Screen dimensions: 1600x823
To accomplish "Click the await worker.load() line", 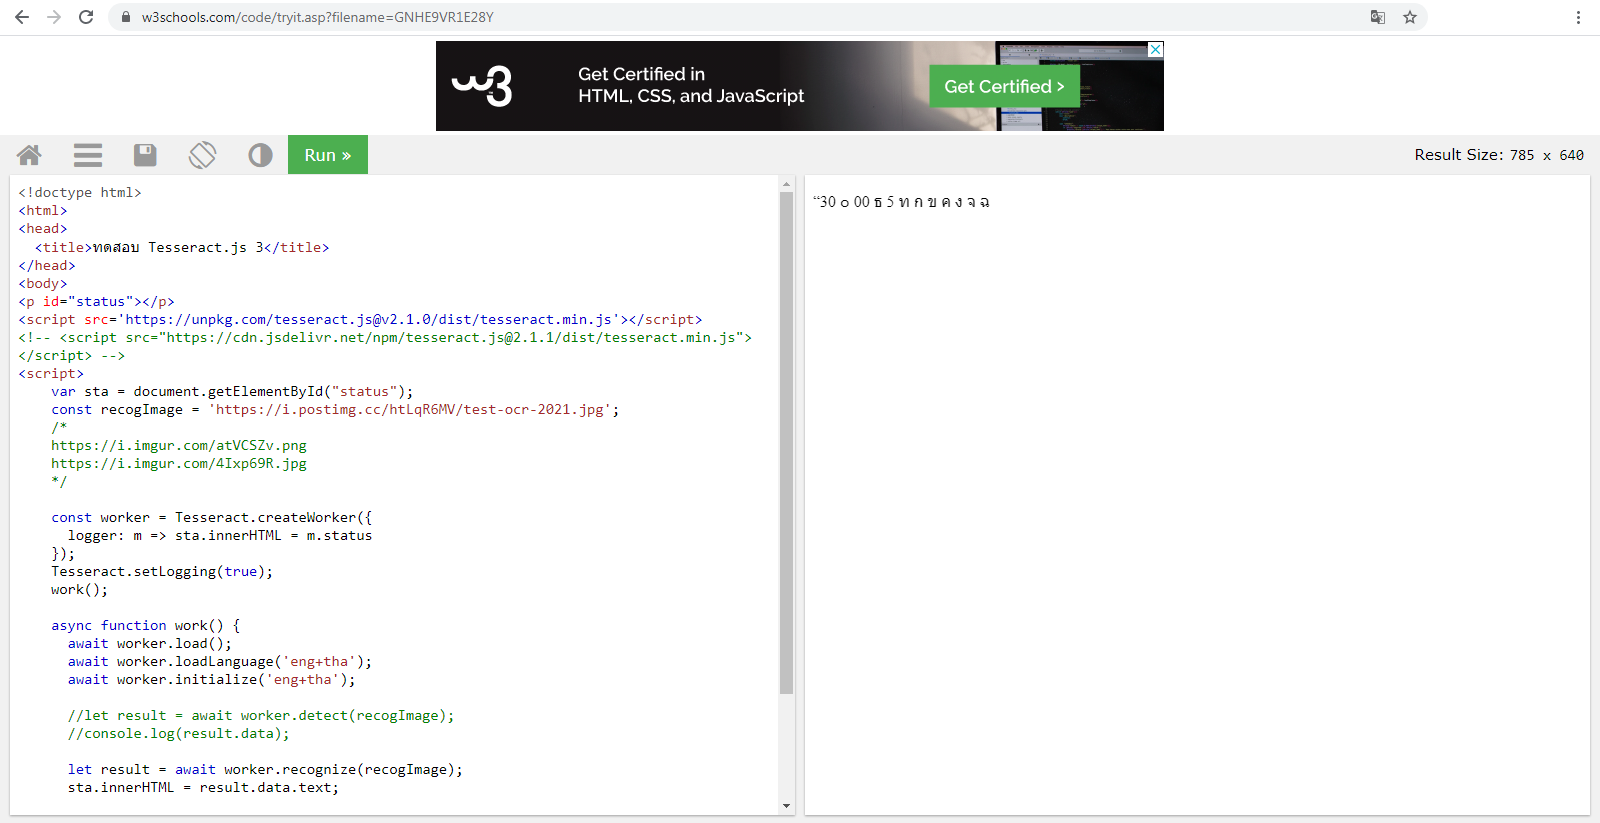I will (x=150, y=643).
